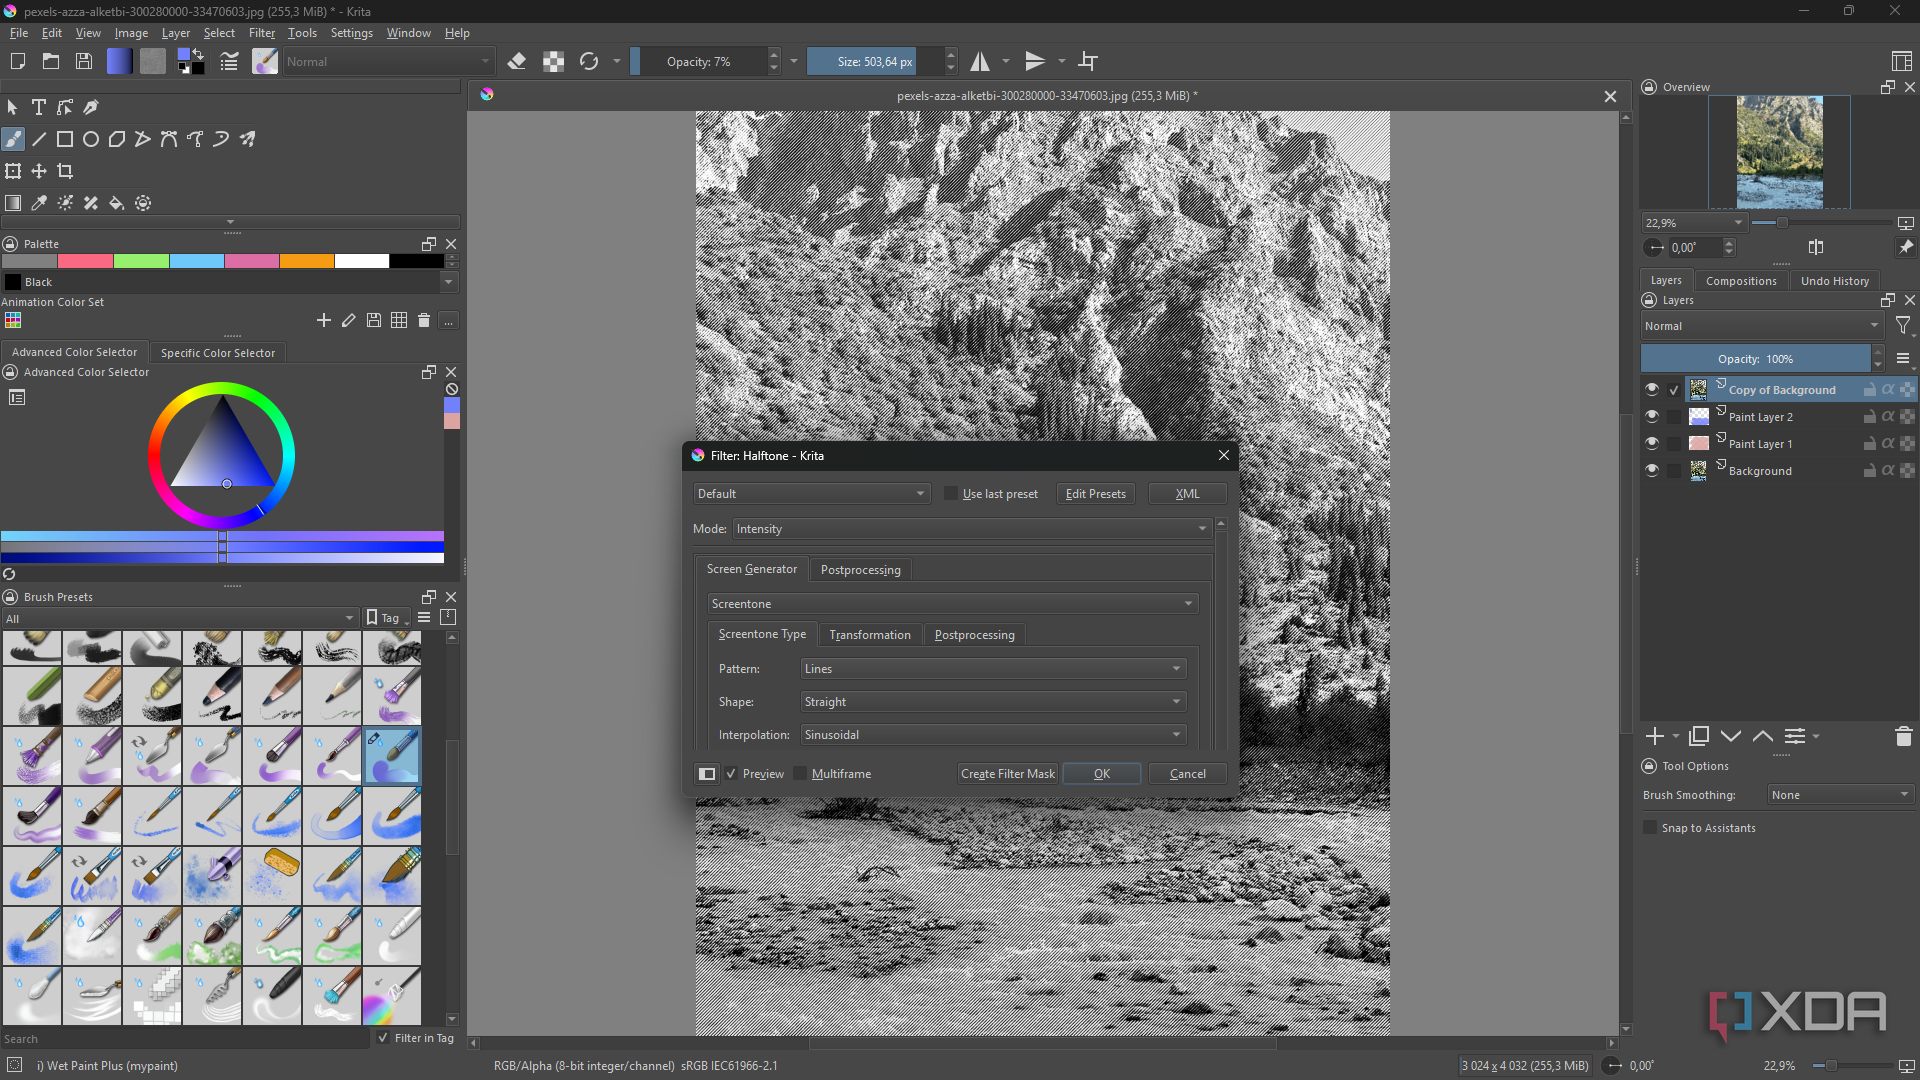
Task: Toggle the Preview checkbox in Halftone dialog
Action: 731,774
